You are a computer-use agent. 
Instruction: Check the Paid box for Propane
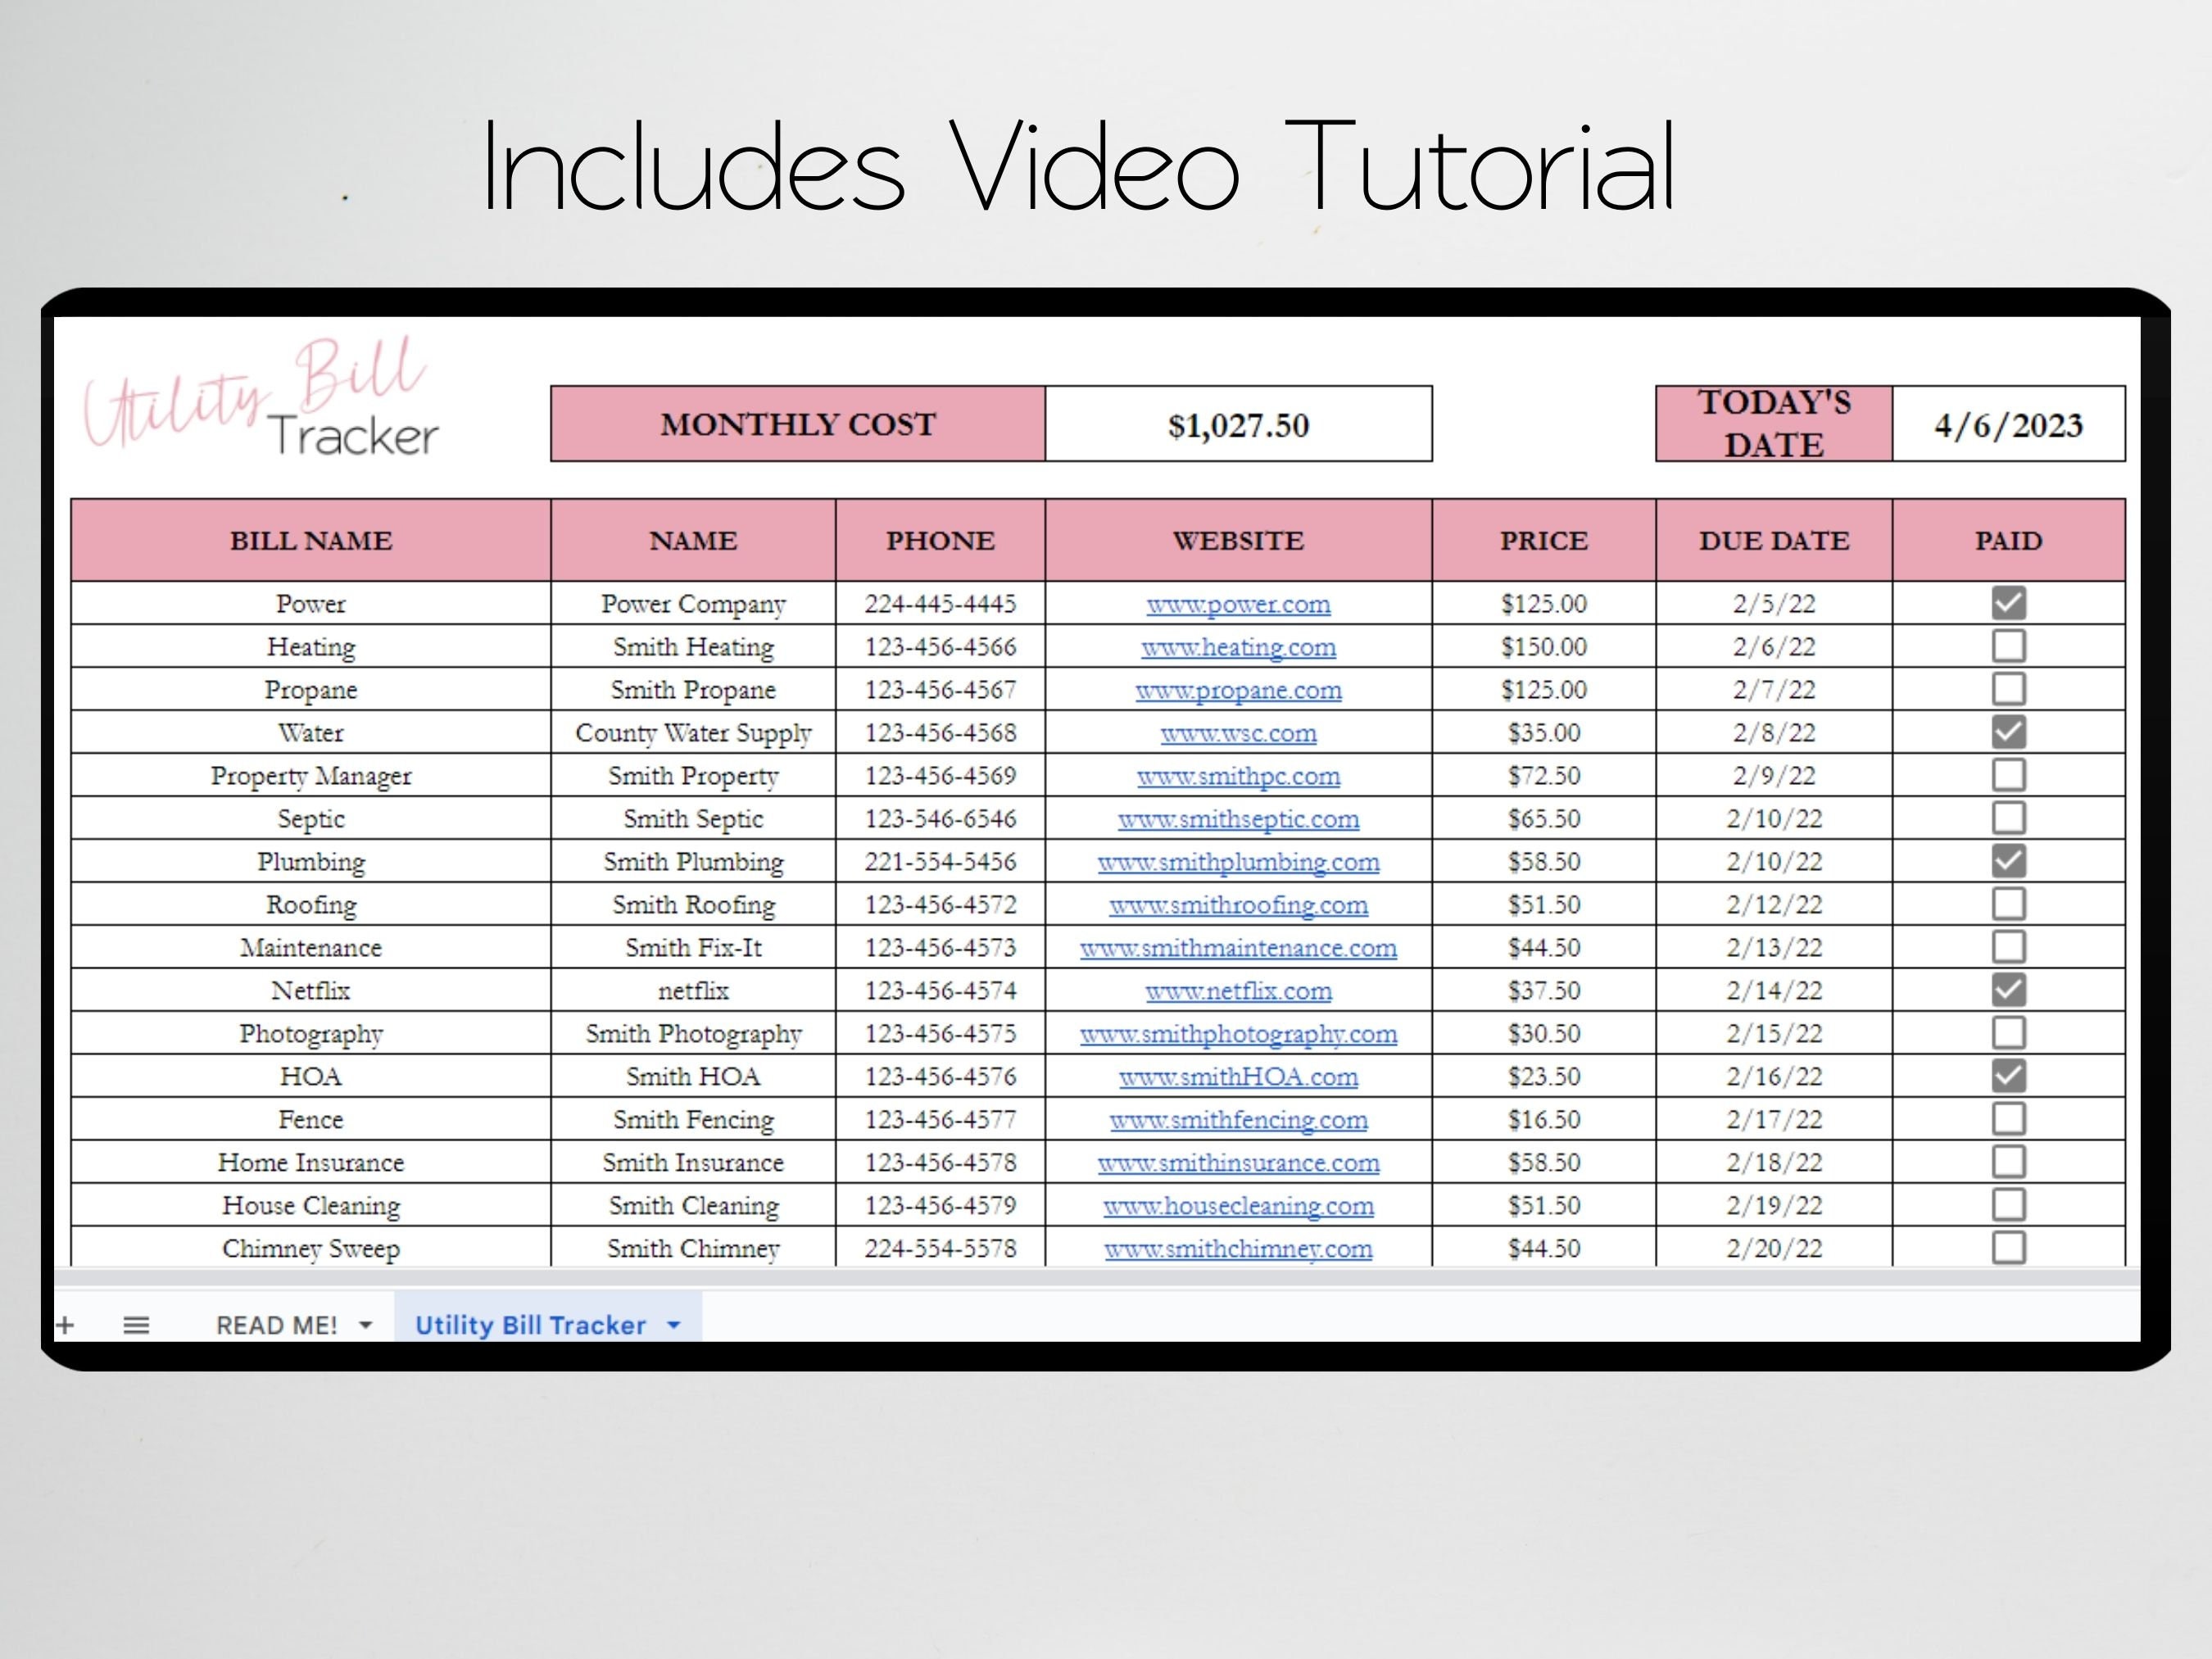click(2010, 689)
